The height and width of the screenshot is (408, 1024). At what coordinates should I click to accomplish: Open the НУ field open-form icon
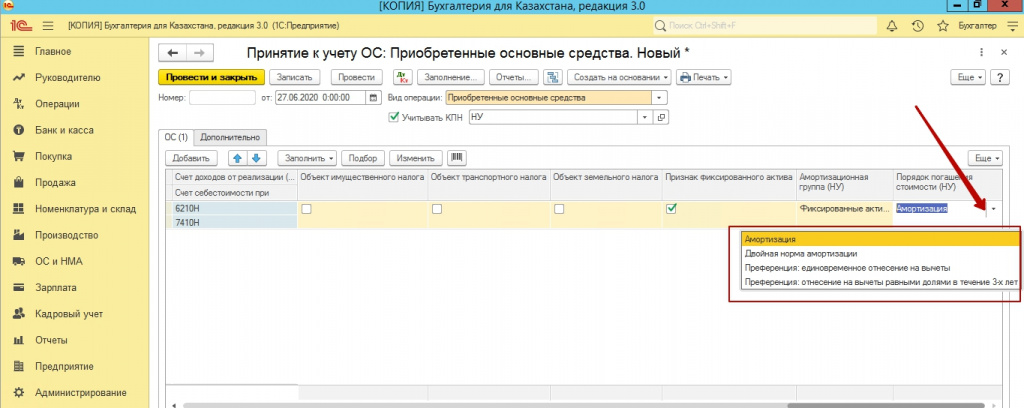pos(661,118)
